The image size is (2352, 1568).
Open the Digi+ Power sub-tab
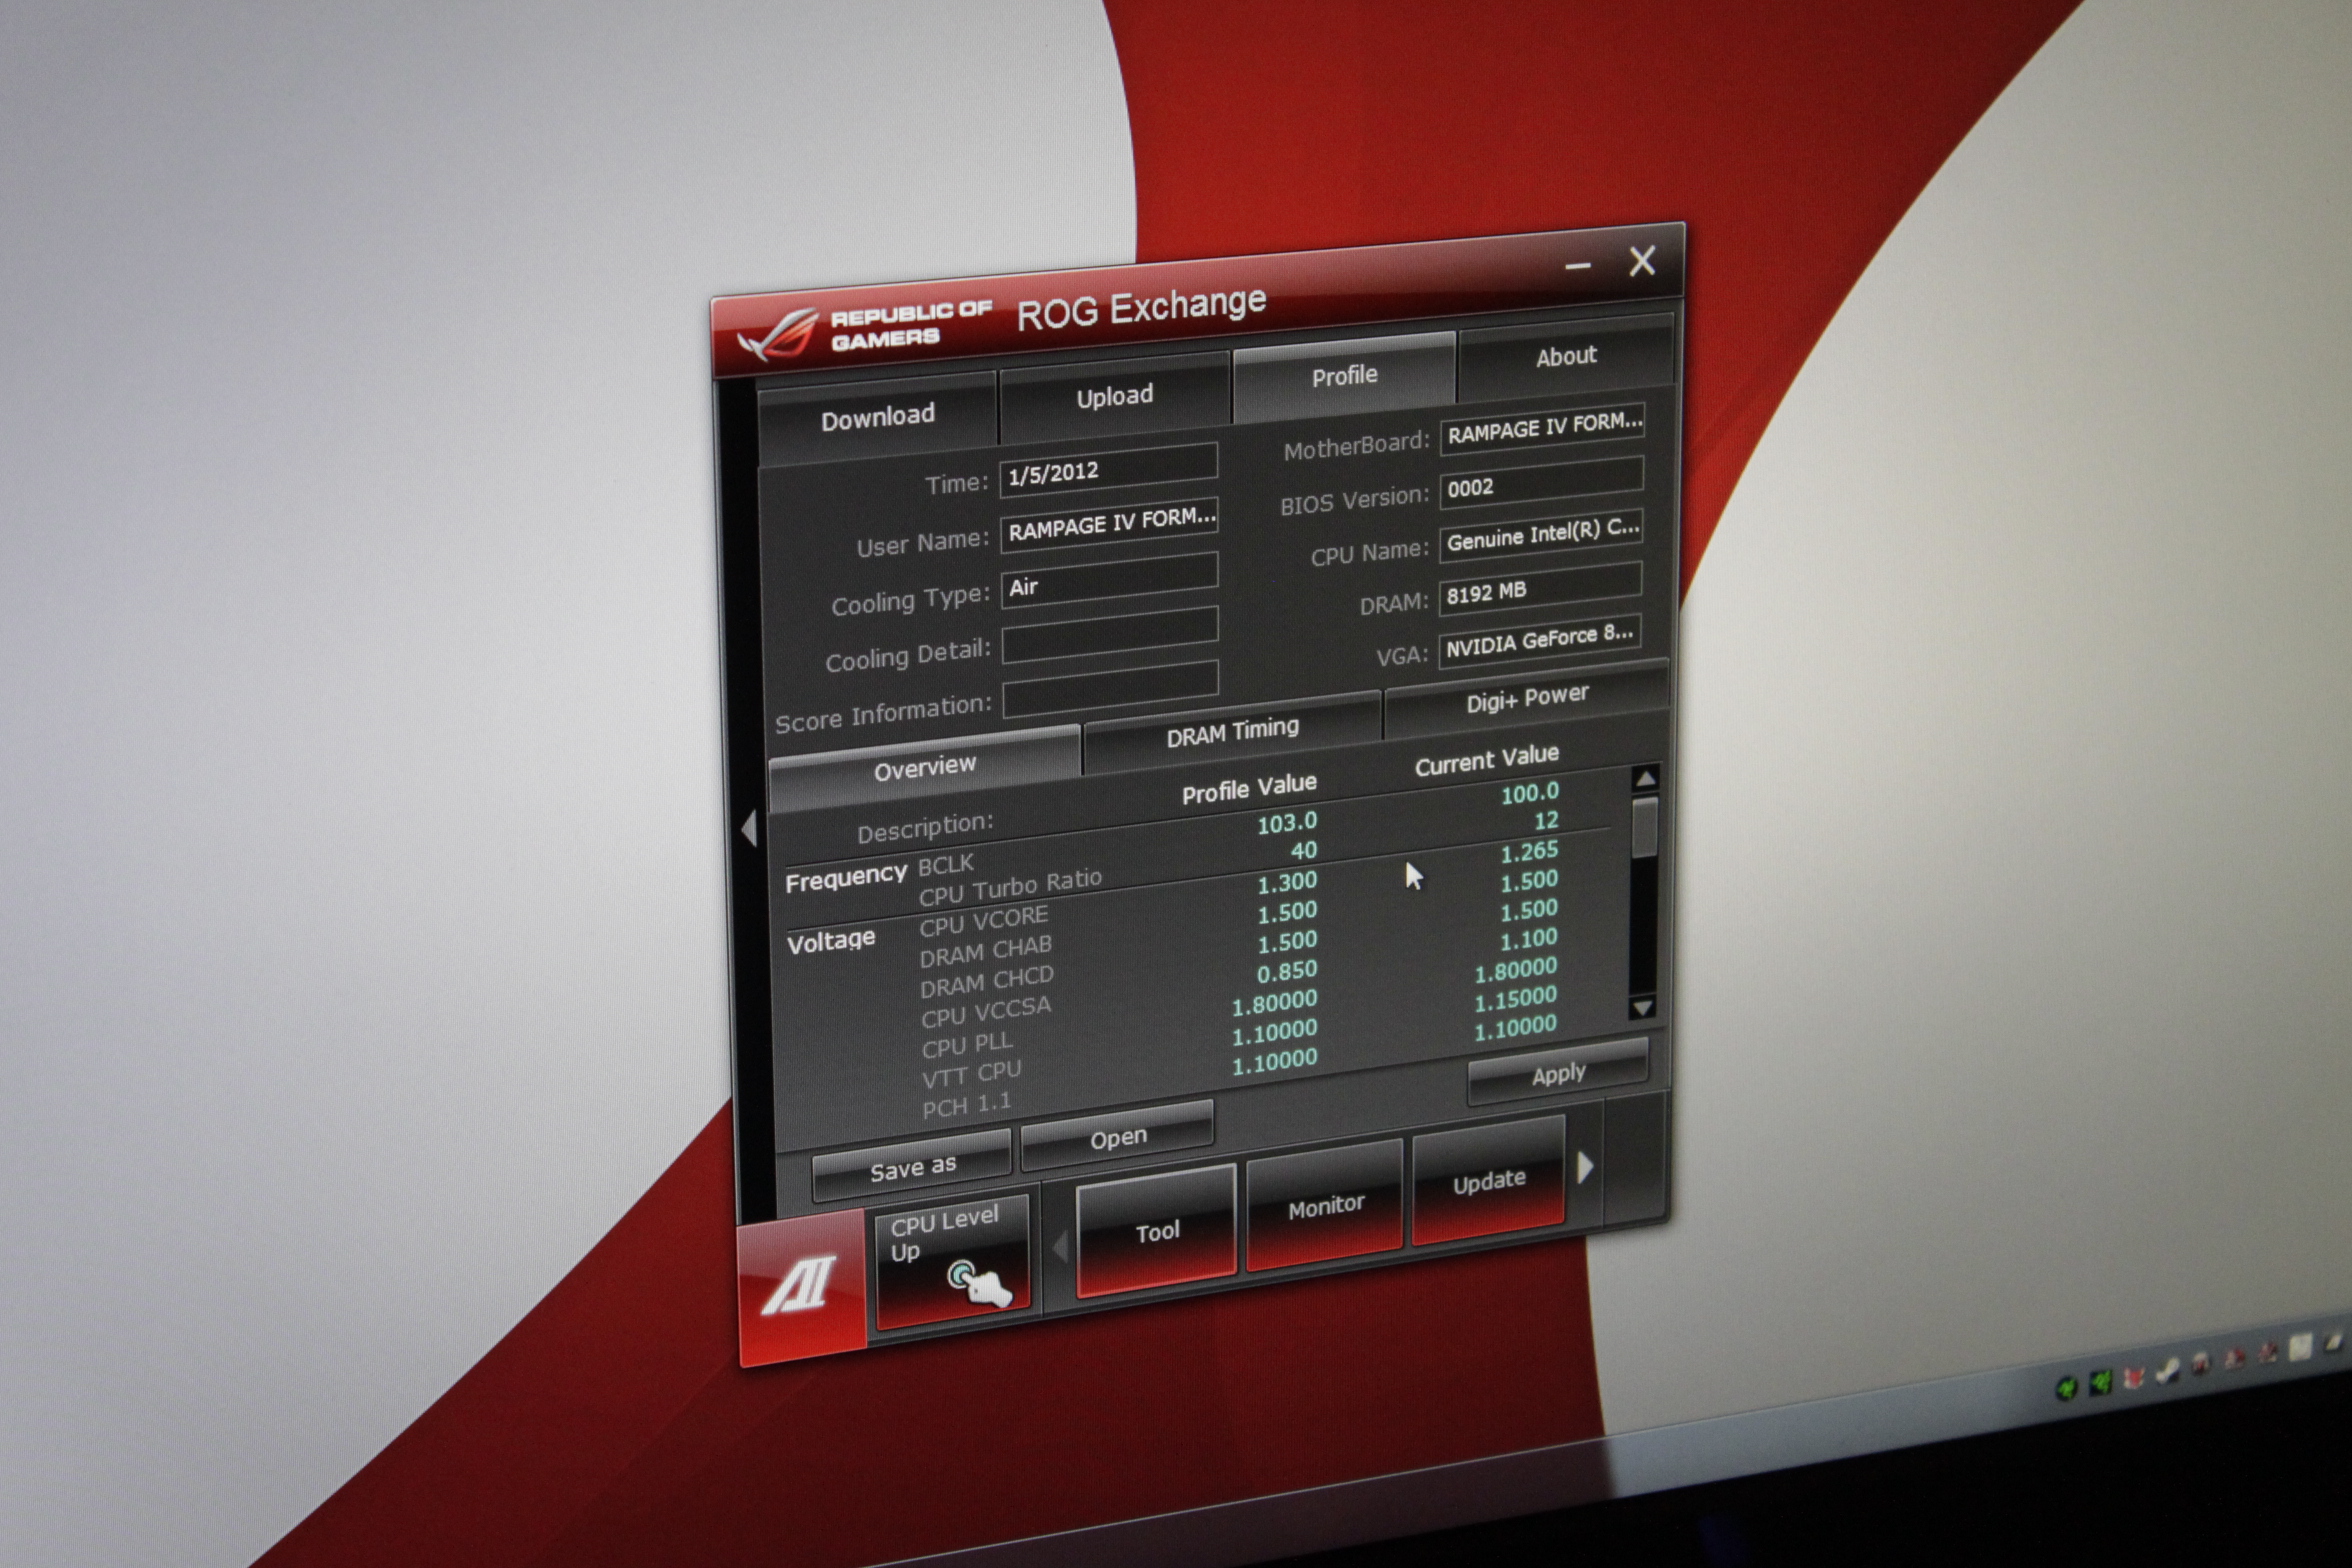[x=1526, y=698]
